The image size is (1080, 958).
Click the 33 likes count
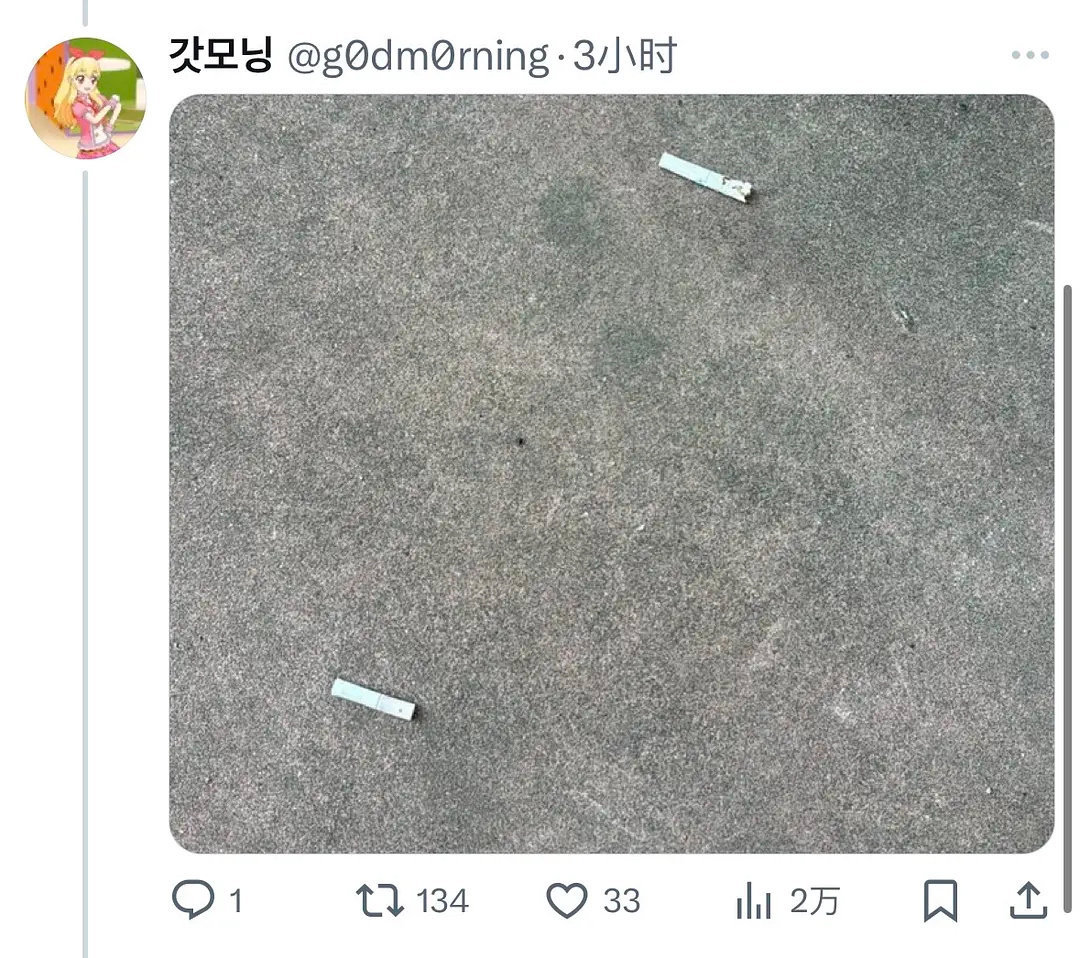(x=622, y=901)
